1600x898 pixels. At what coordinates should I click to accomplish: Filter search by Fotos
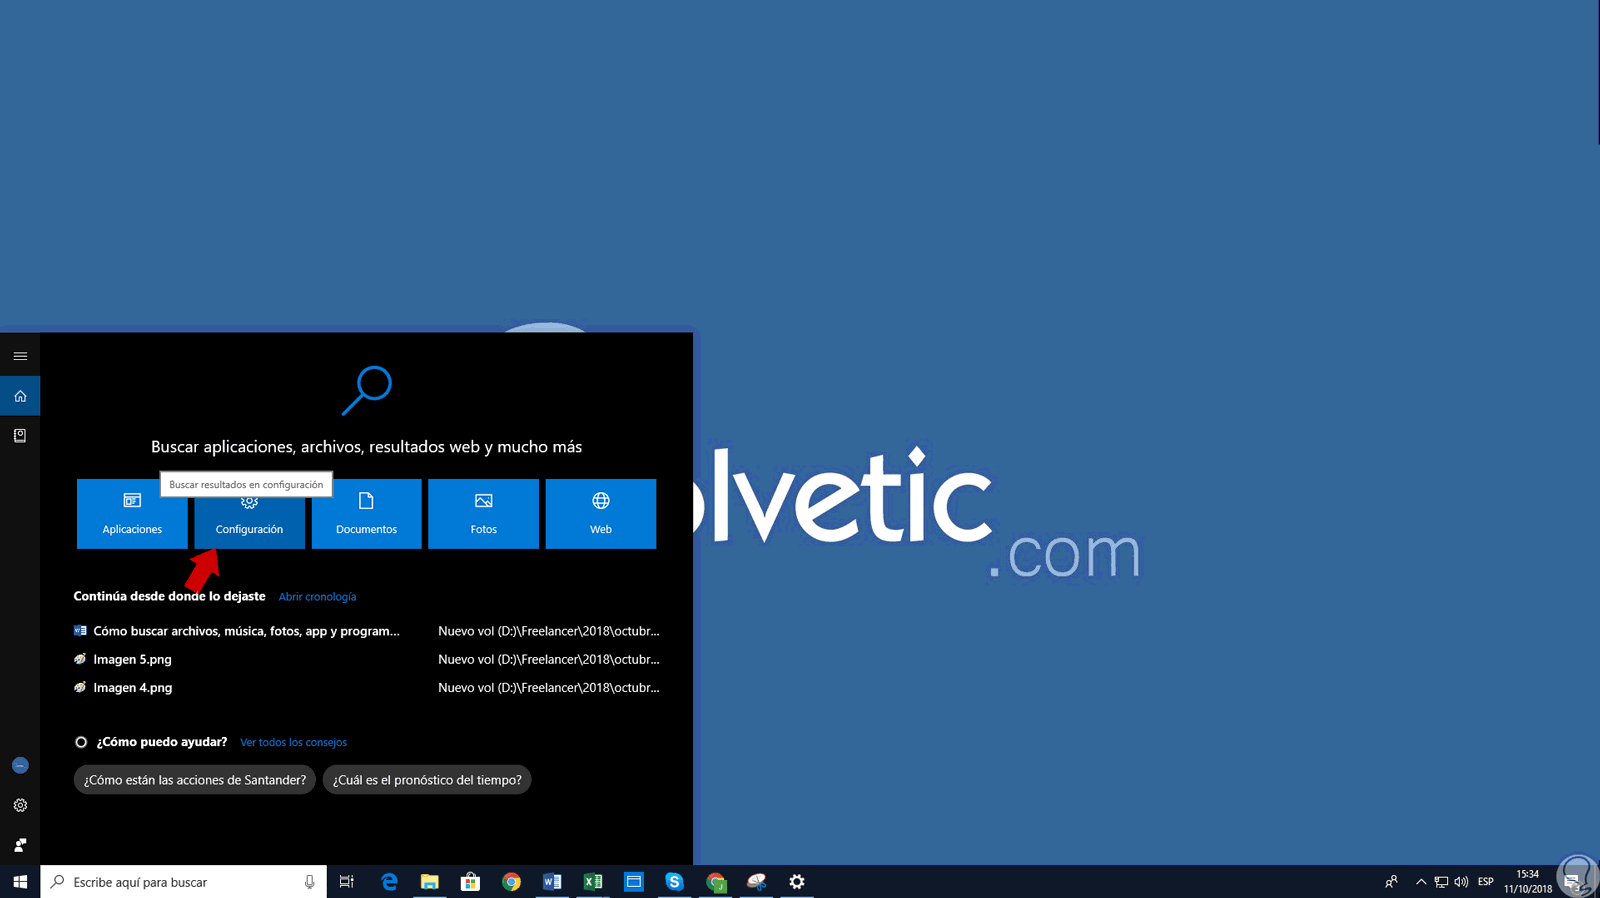click(483, 514)
